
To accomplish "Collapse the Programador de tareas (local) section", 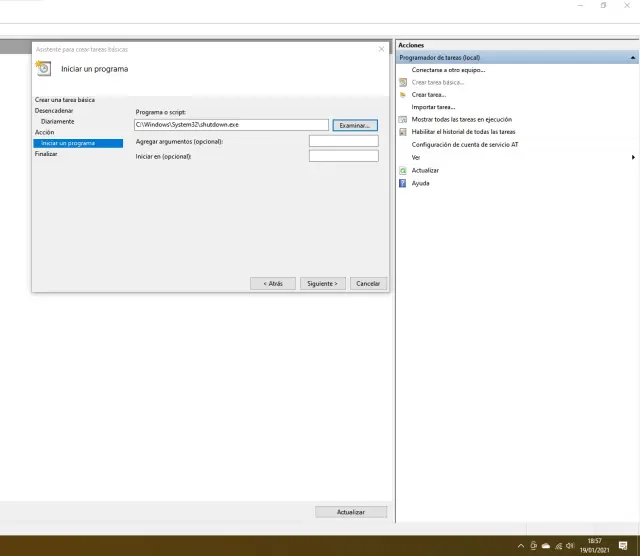I will pyautogui.click(x=633, y=58).
